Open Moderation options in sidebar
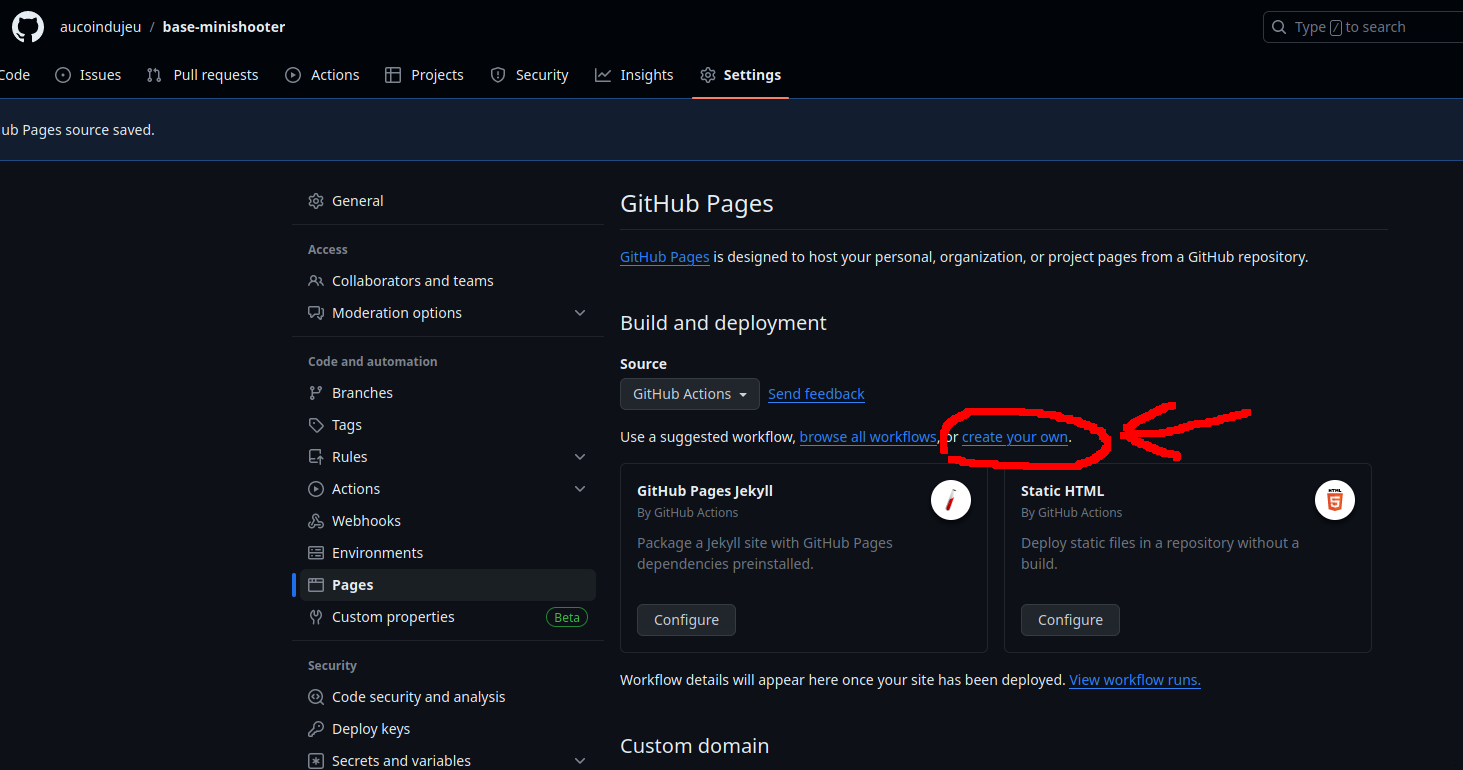Screen dimensions: 1463x770 [448, 313]
